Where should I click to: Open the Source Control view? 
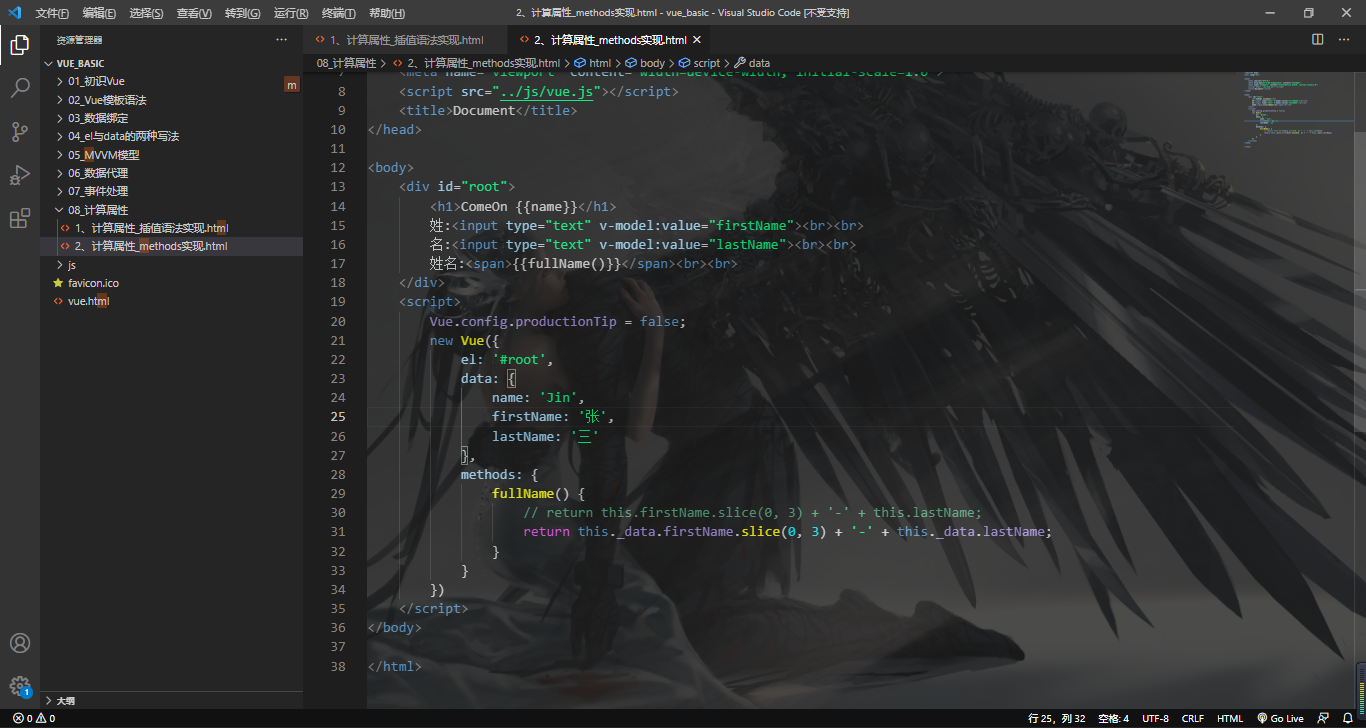[x=20, y=131]
